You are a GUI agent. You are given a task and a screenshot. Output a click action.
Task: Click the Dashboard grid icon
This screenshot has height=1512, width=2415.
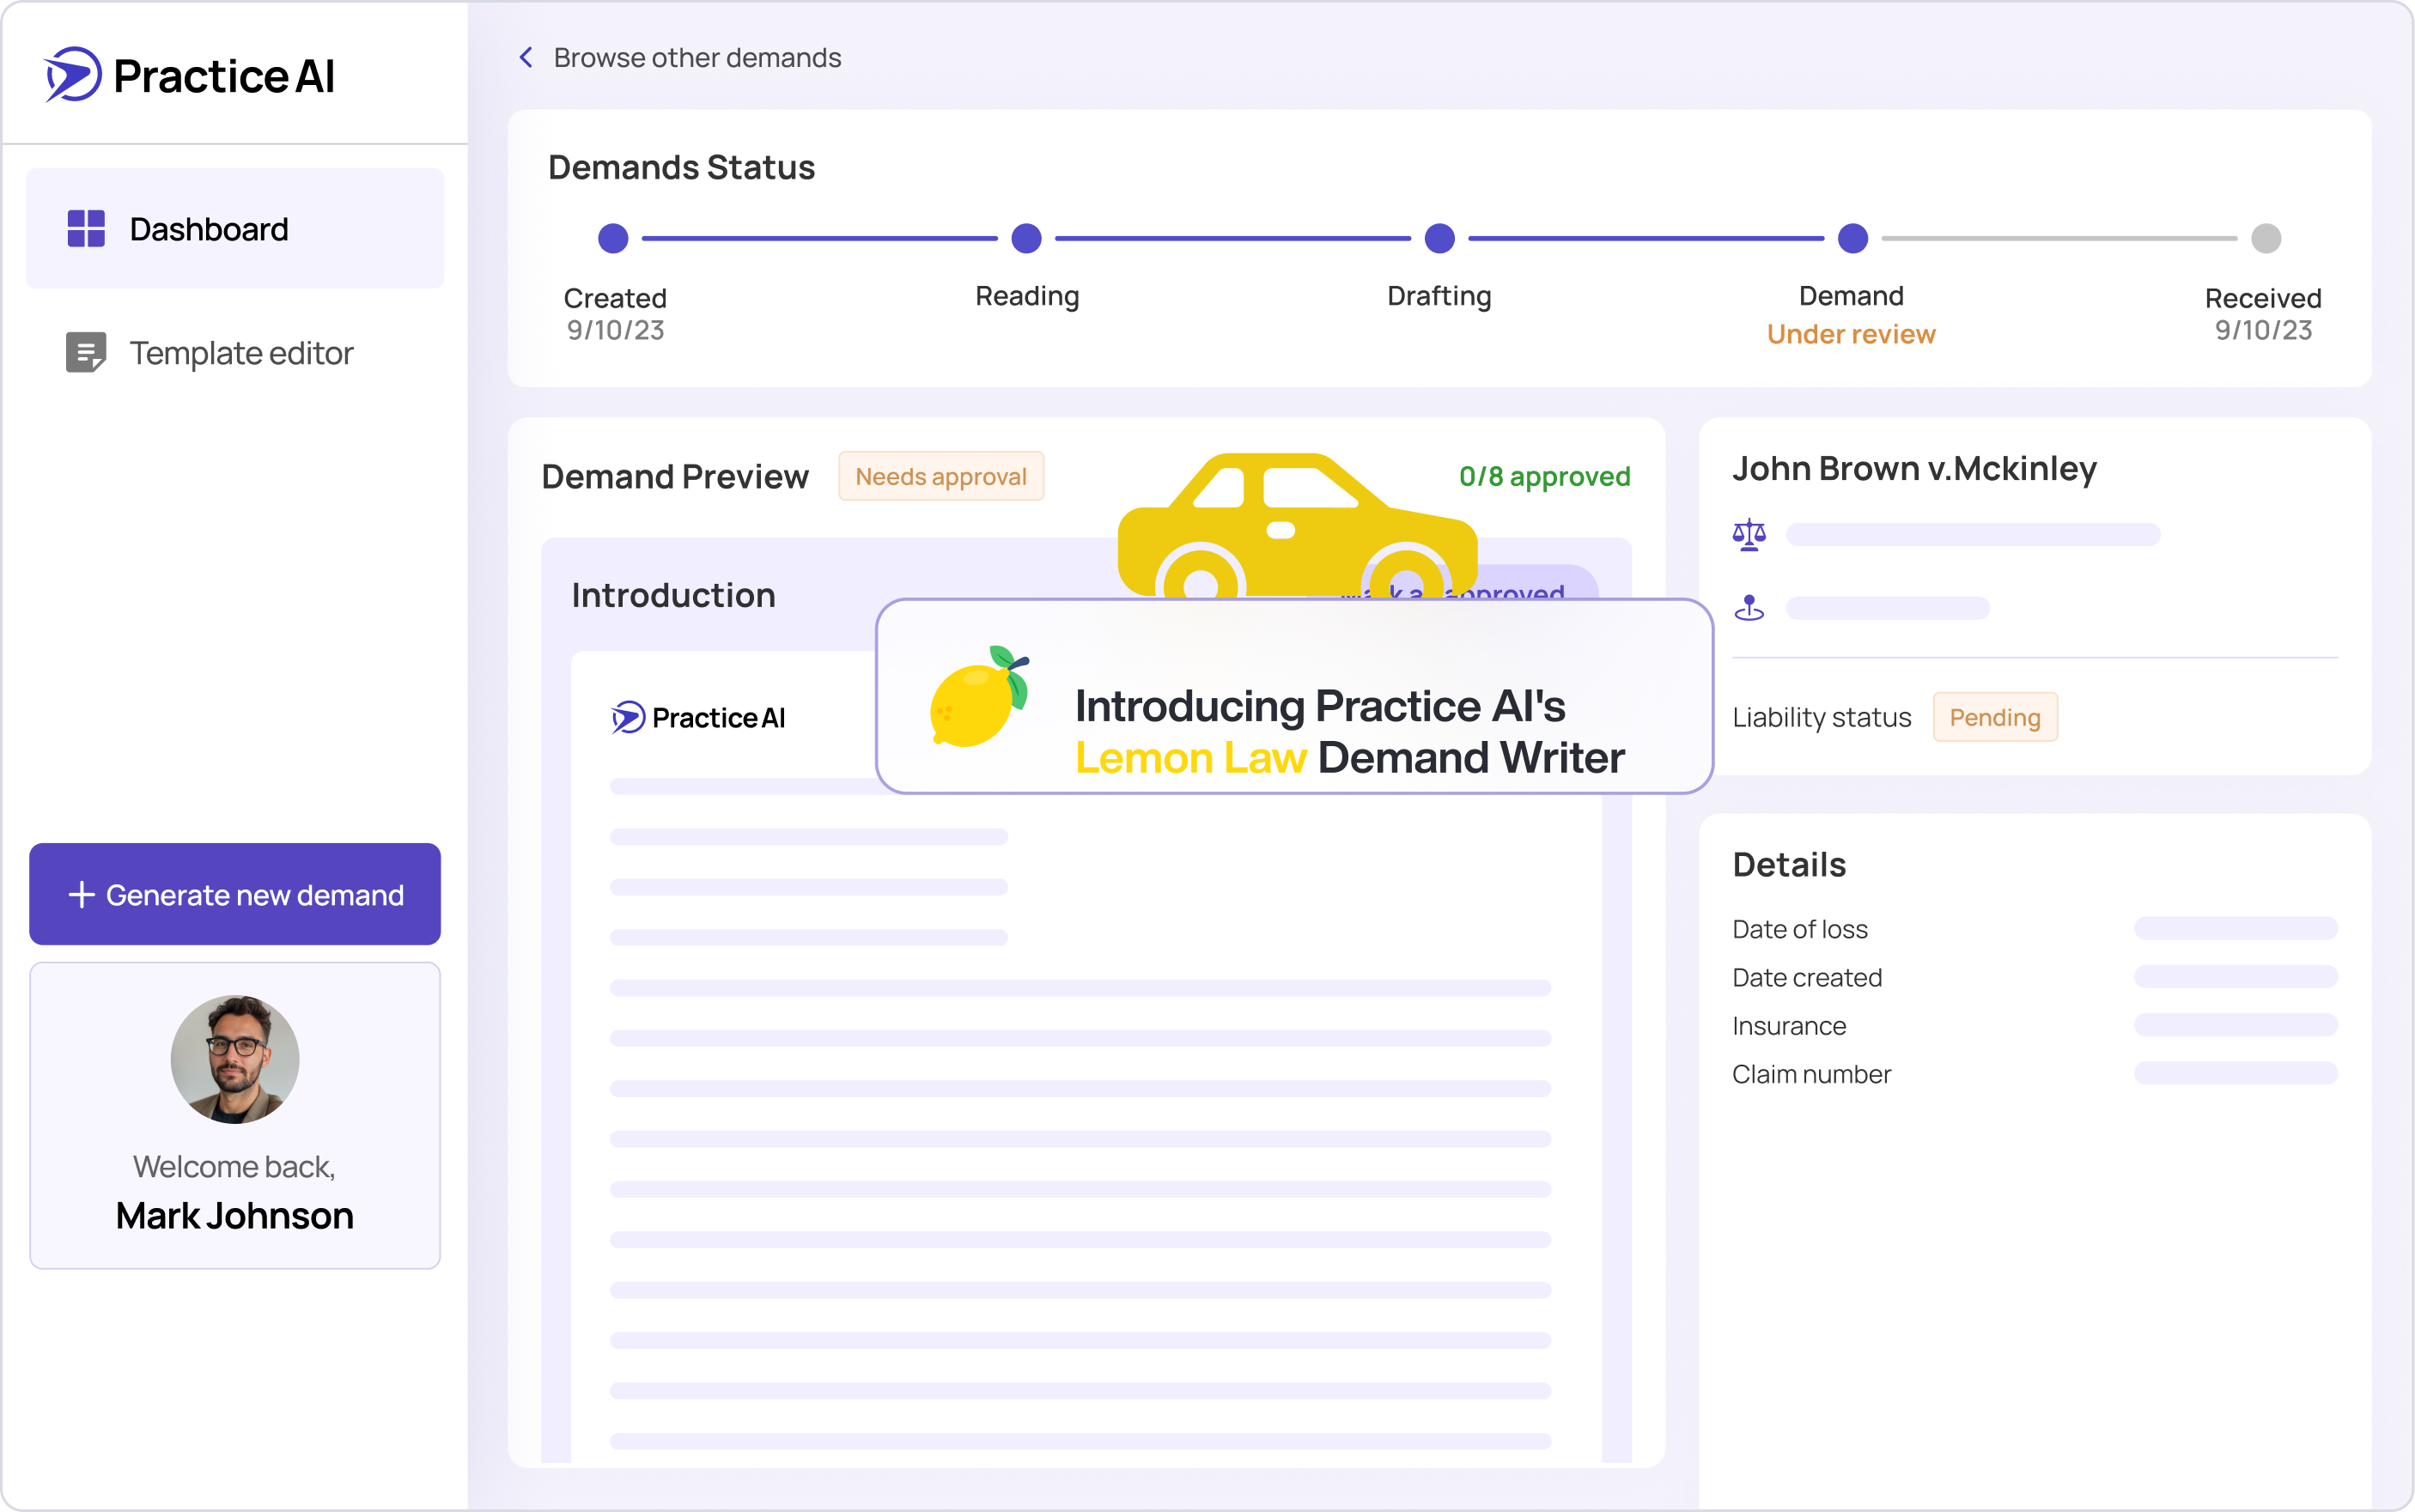[86, 229]
